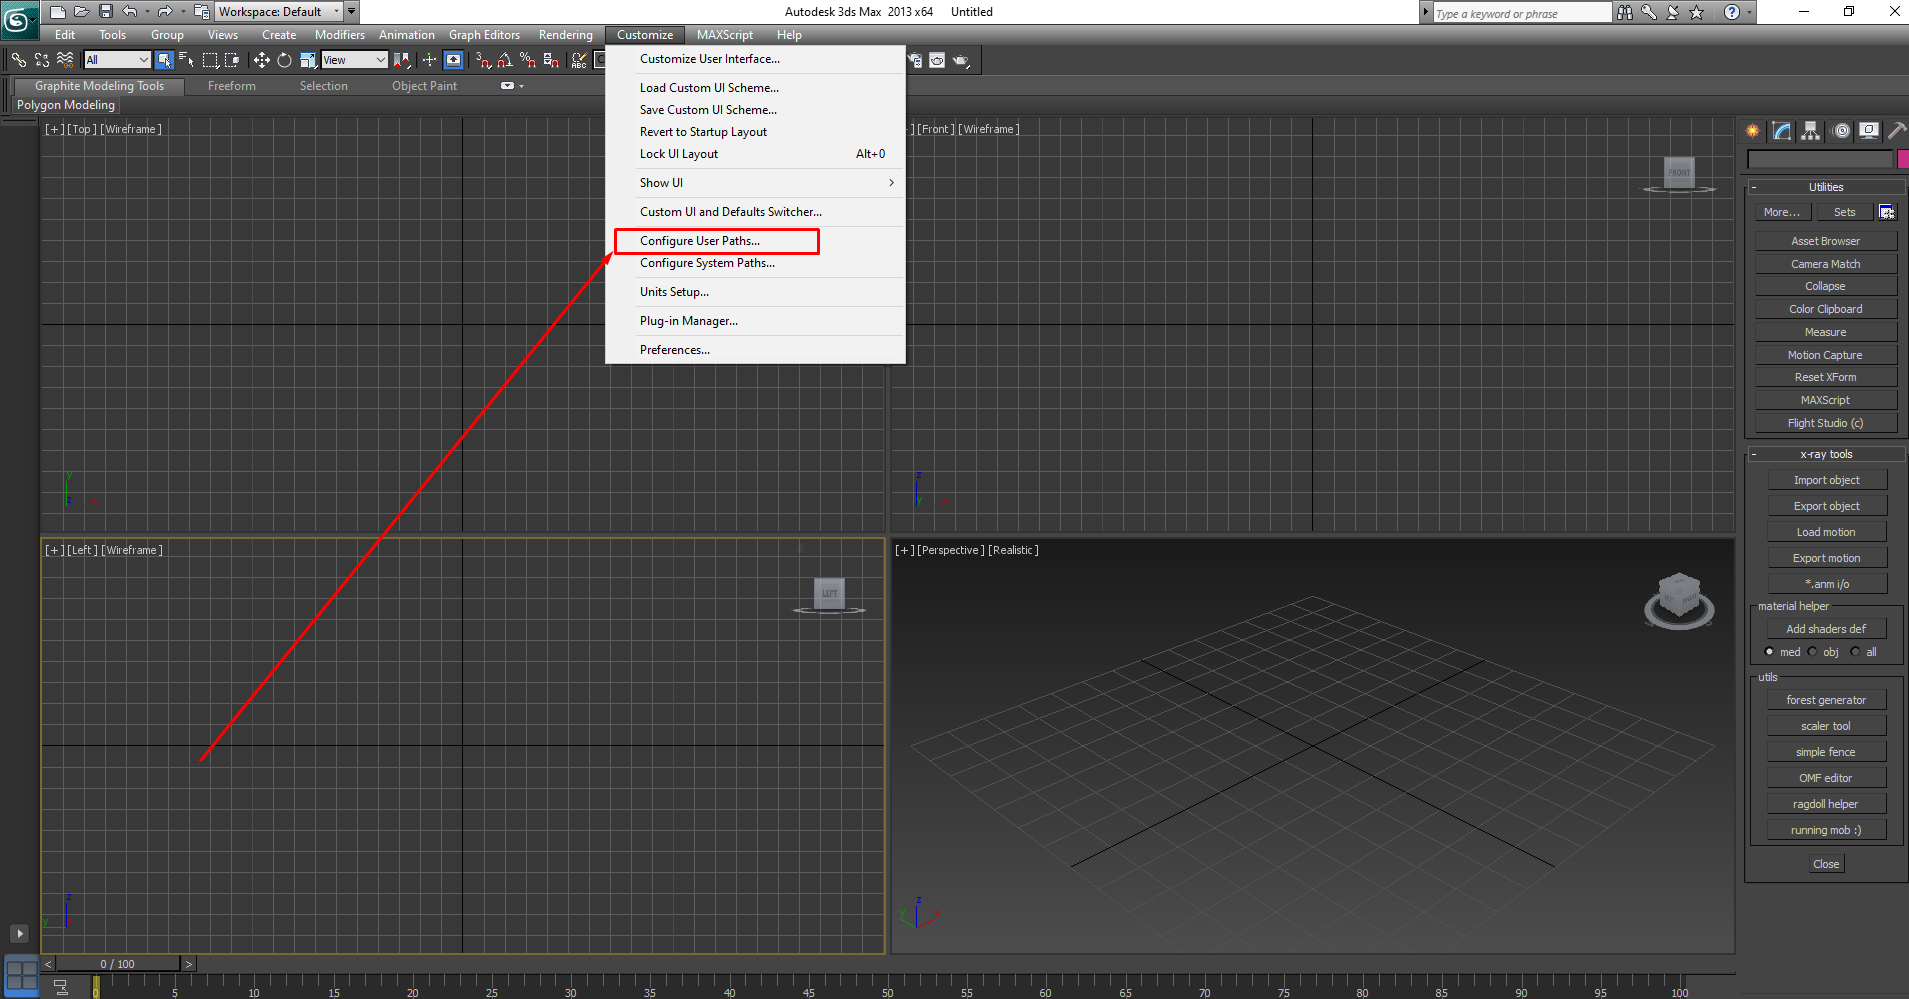
Task: Click the forest generator button
Action: (x=1827, y=700)
